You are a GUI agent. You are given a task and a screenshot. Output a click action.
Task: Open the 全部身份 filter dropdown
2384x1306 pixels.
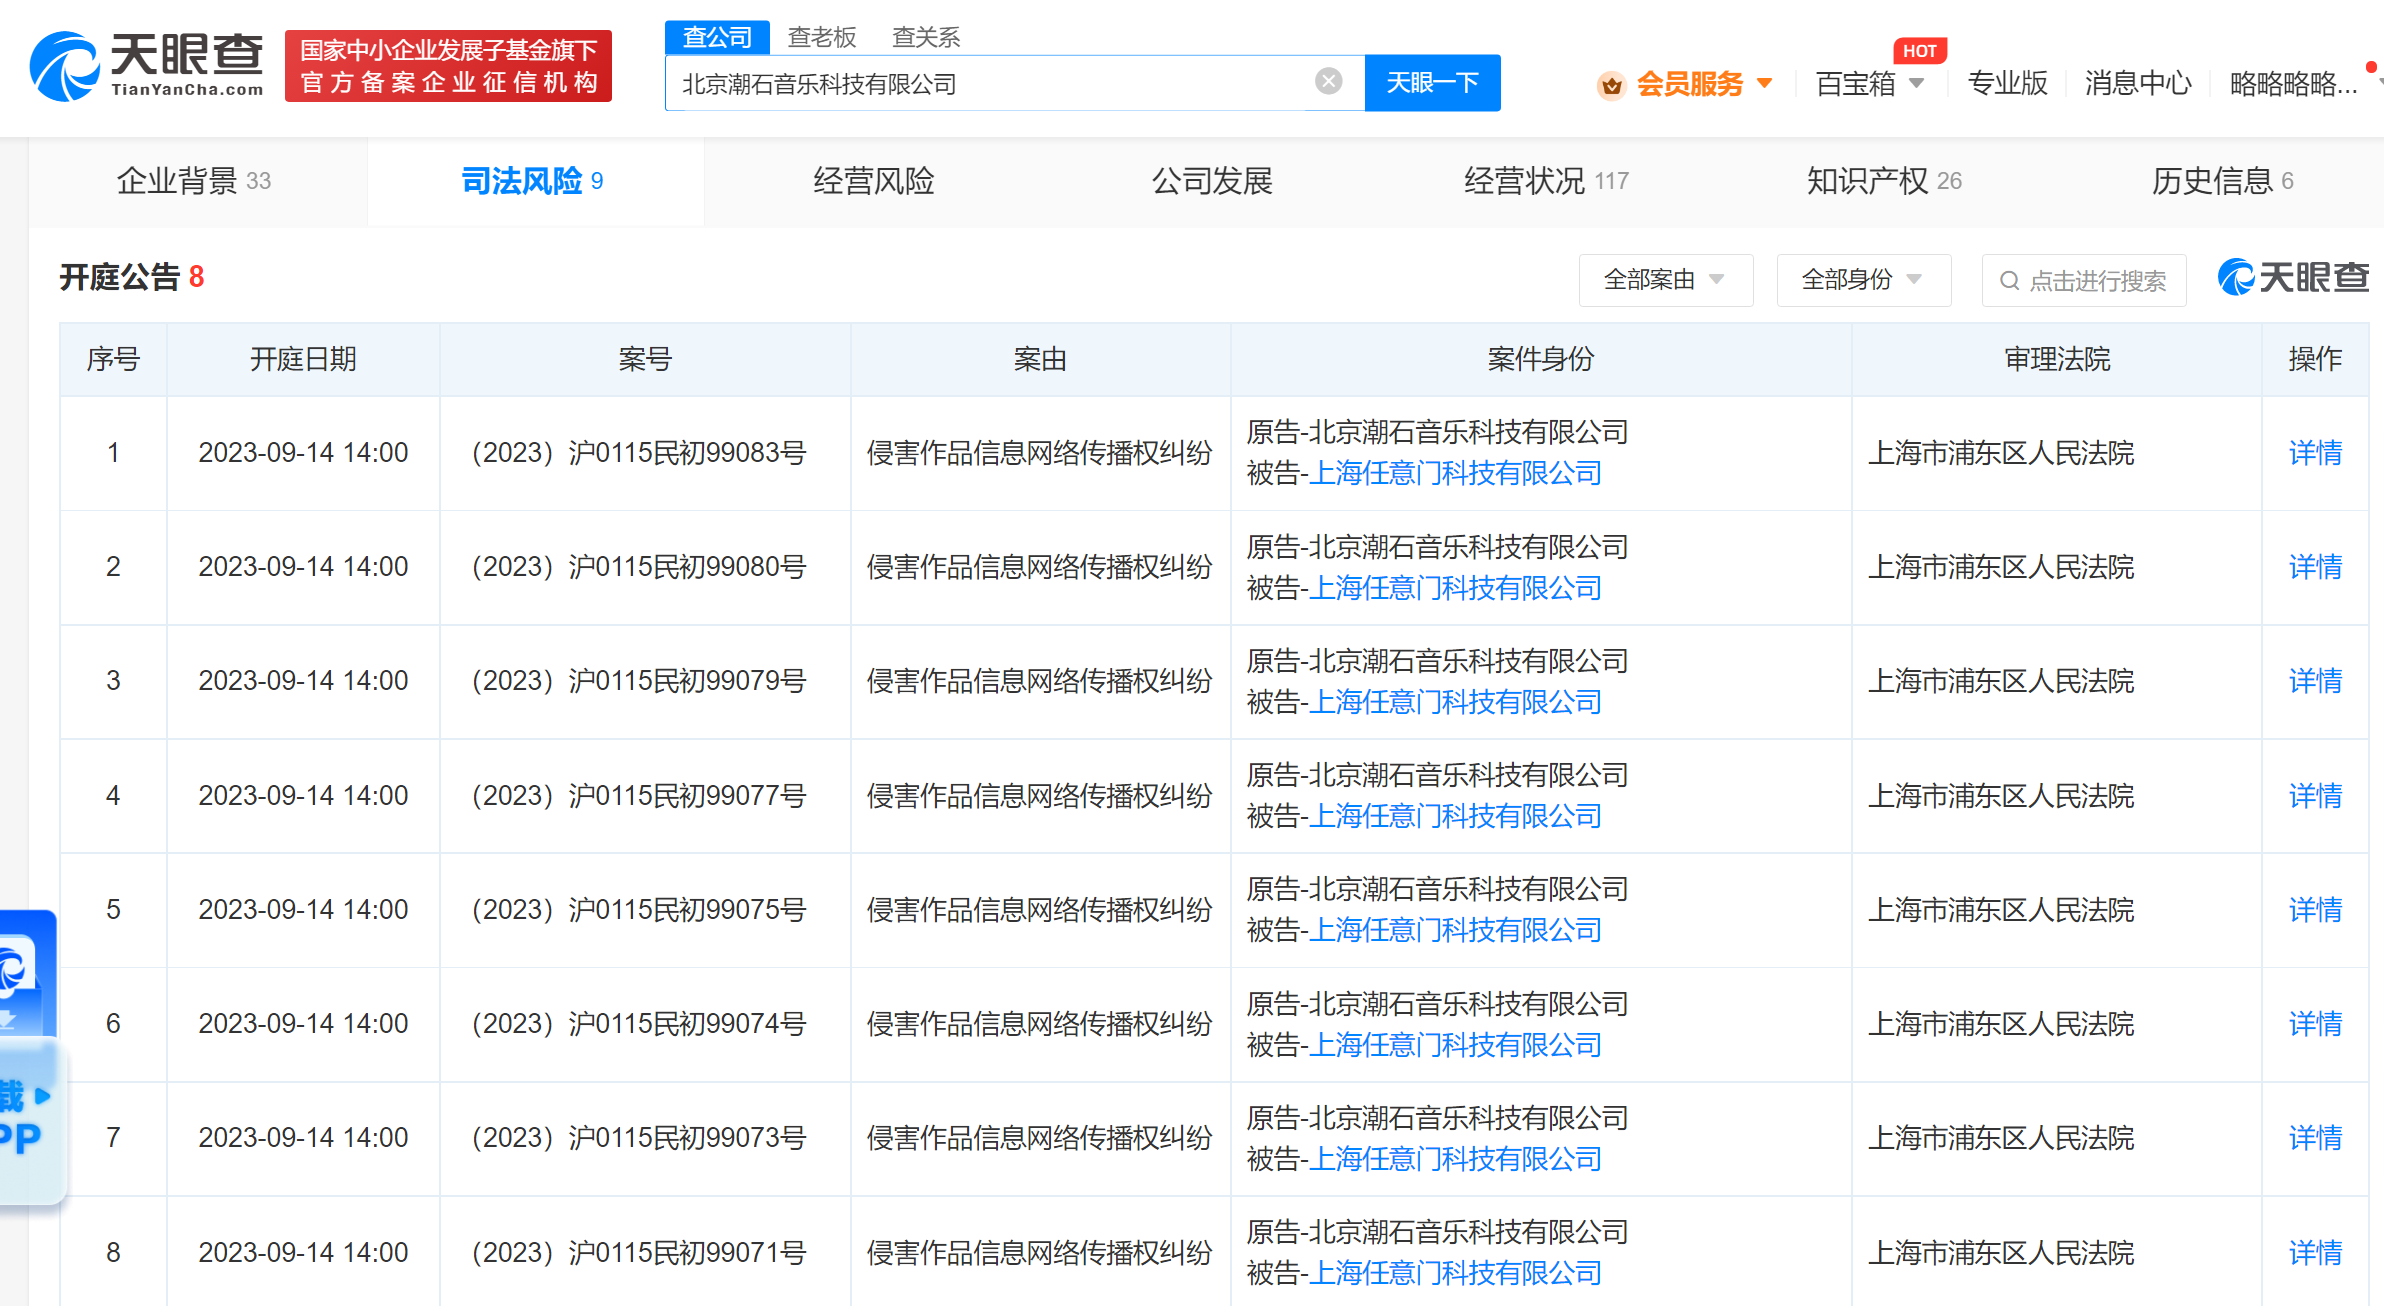click(1863, 280)
